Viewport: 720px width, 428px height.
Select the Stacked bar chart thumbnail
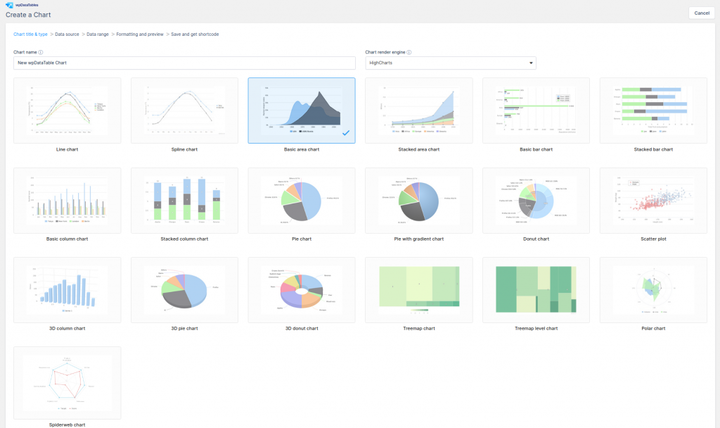(653, 110)
